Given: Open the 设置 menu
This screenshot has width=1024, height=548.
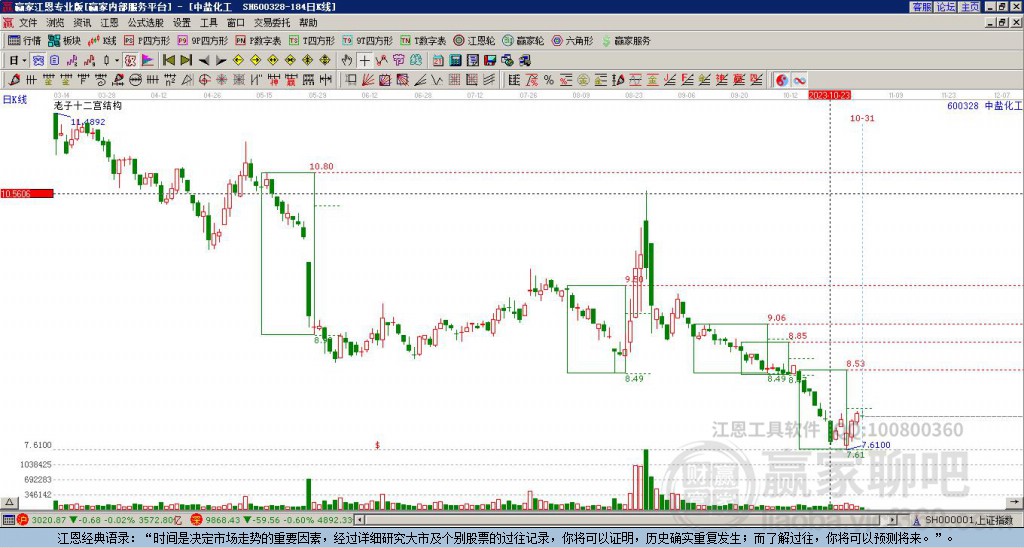Looking at the screenshot, I should pos(182,23).
